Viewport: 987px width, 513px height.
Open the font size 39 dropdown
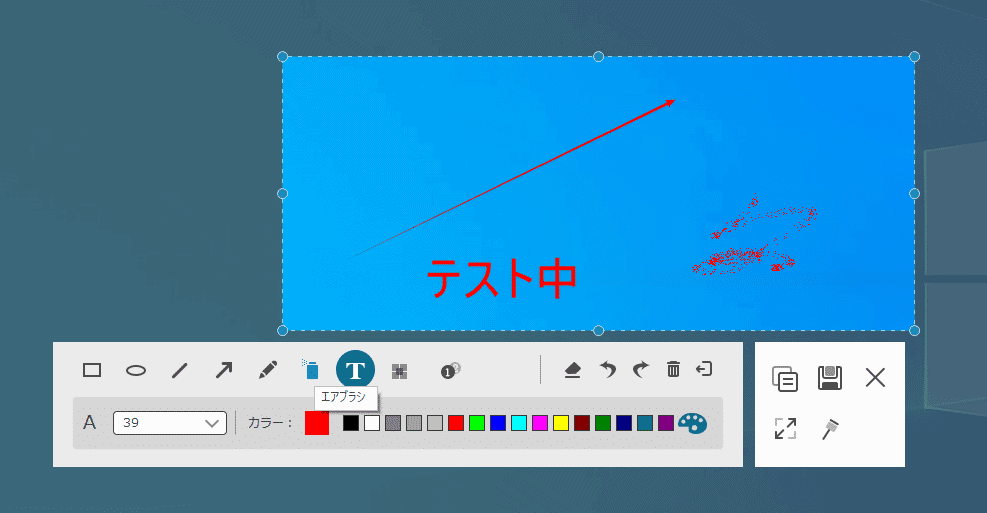tap(170, 423)
